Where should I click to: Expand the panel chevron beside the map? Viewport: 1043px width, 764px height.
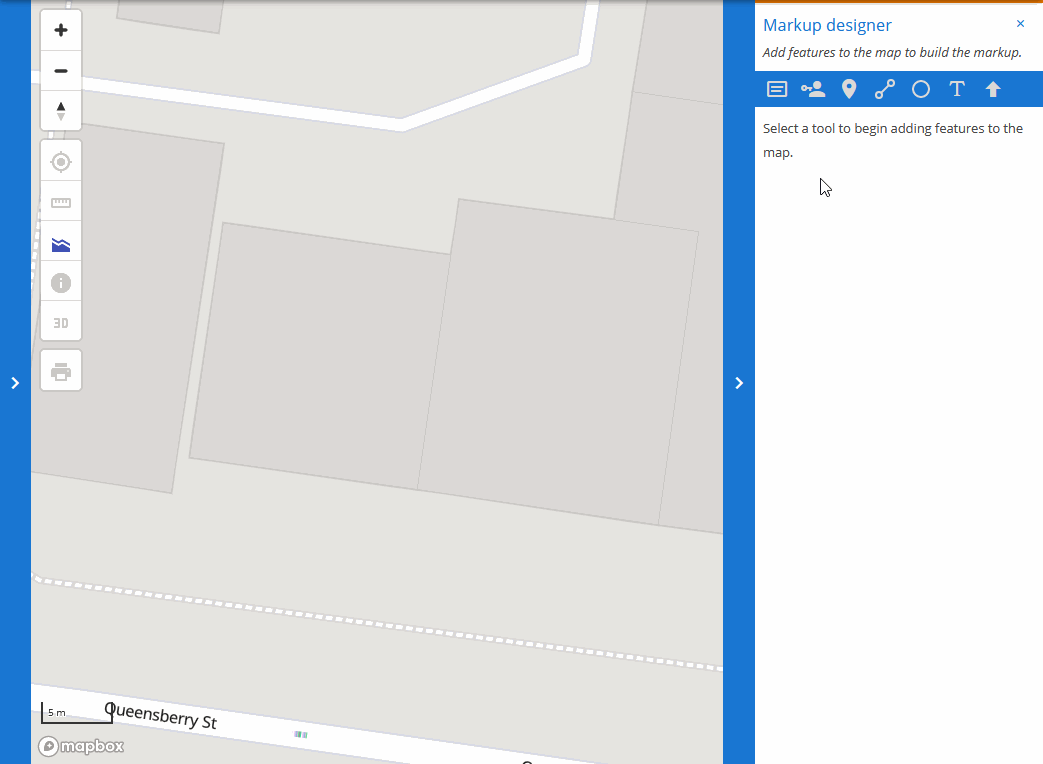739,382
